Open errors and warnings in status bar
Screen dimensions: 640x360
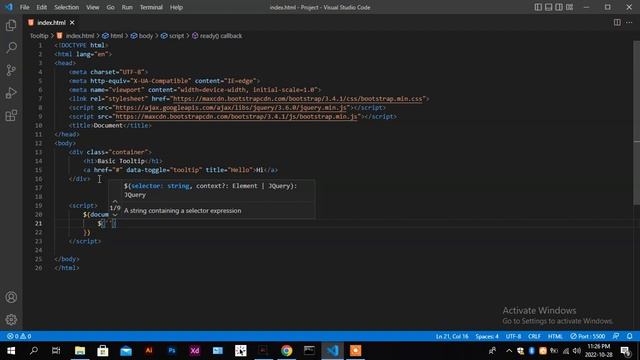(x=19, y=336)
